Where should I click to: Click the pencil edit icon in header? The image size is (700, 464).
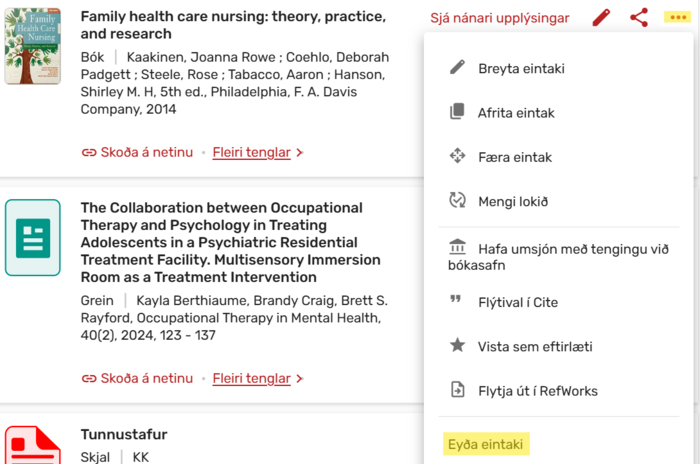601,18
